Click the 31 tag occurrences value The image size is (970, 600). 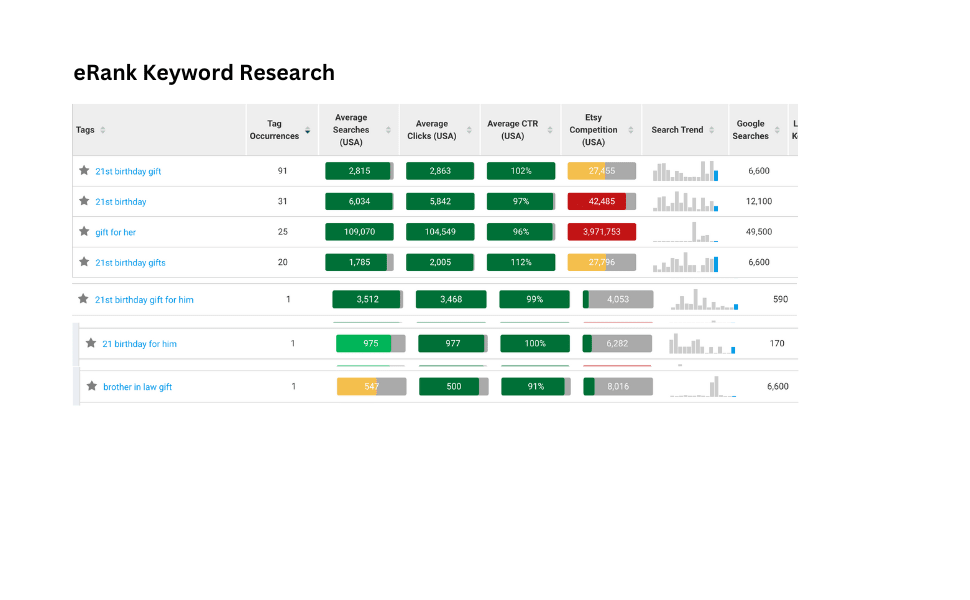(283, 201)
